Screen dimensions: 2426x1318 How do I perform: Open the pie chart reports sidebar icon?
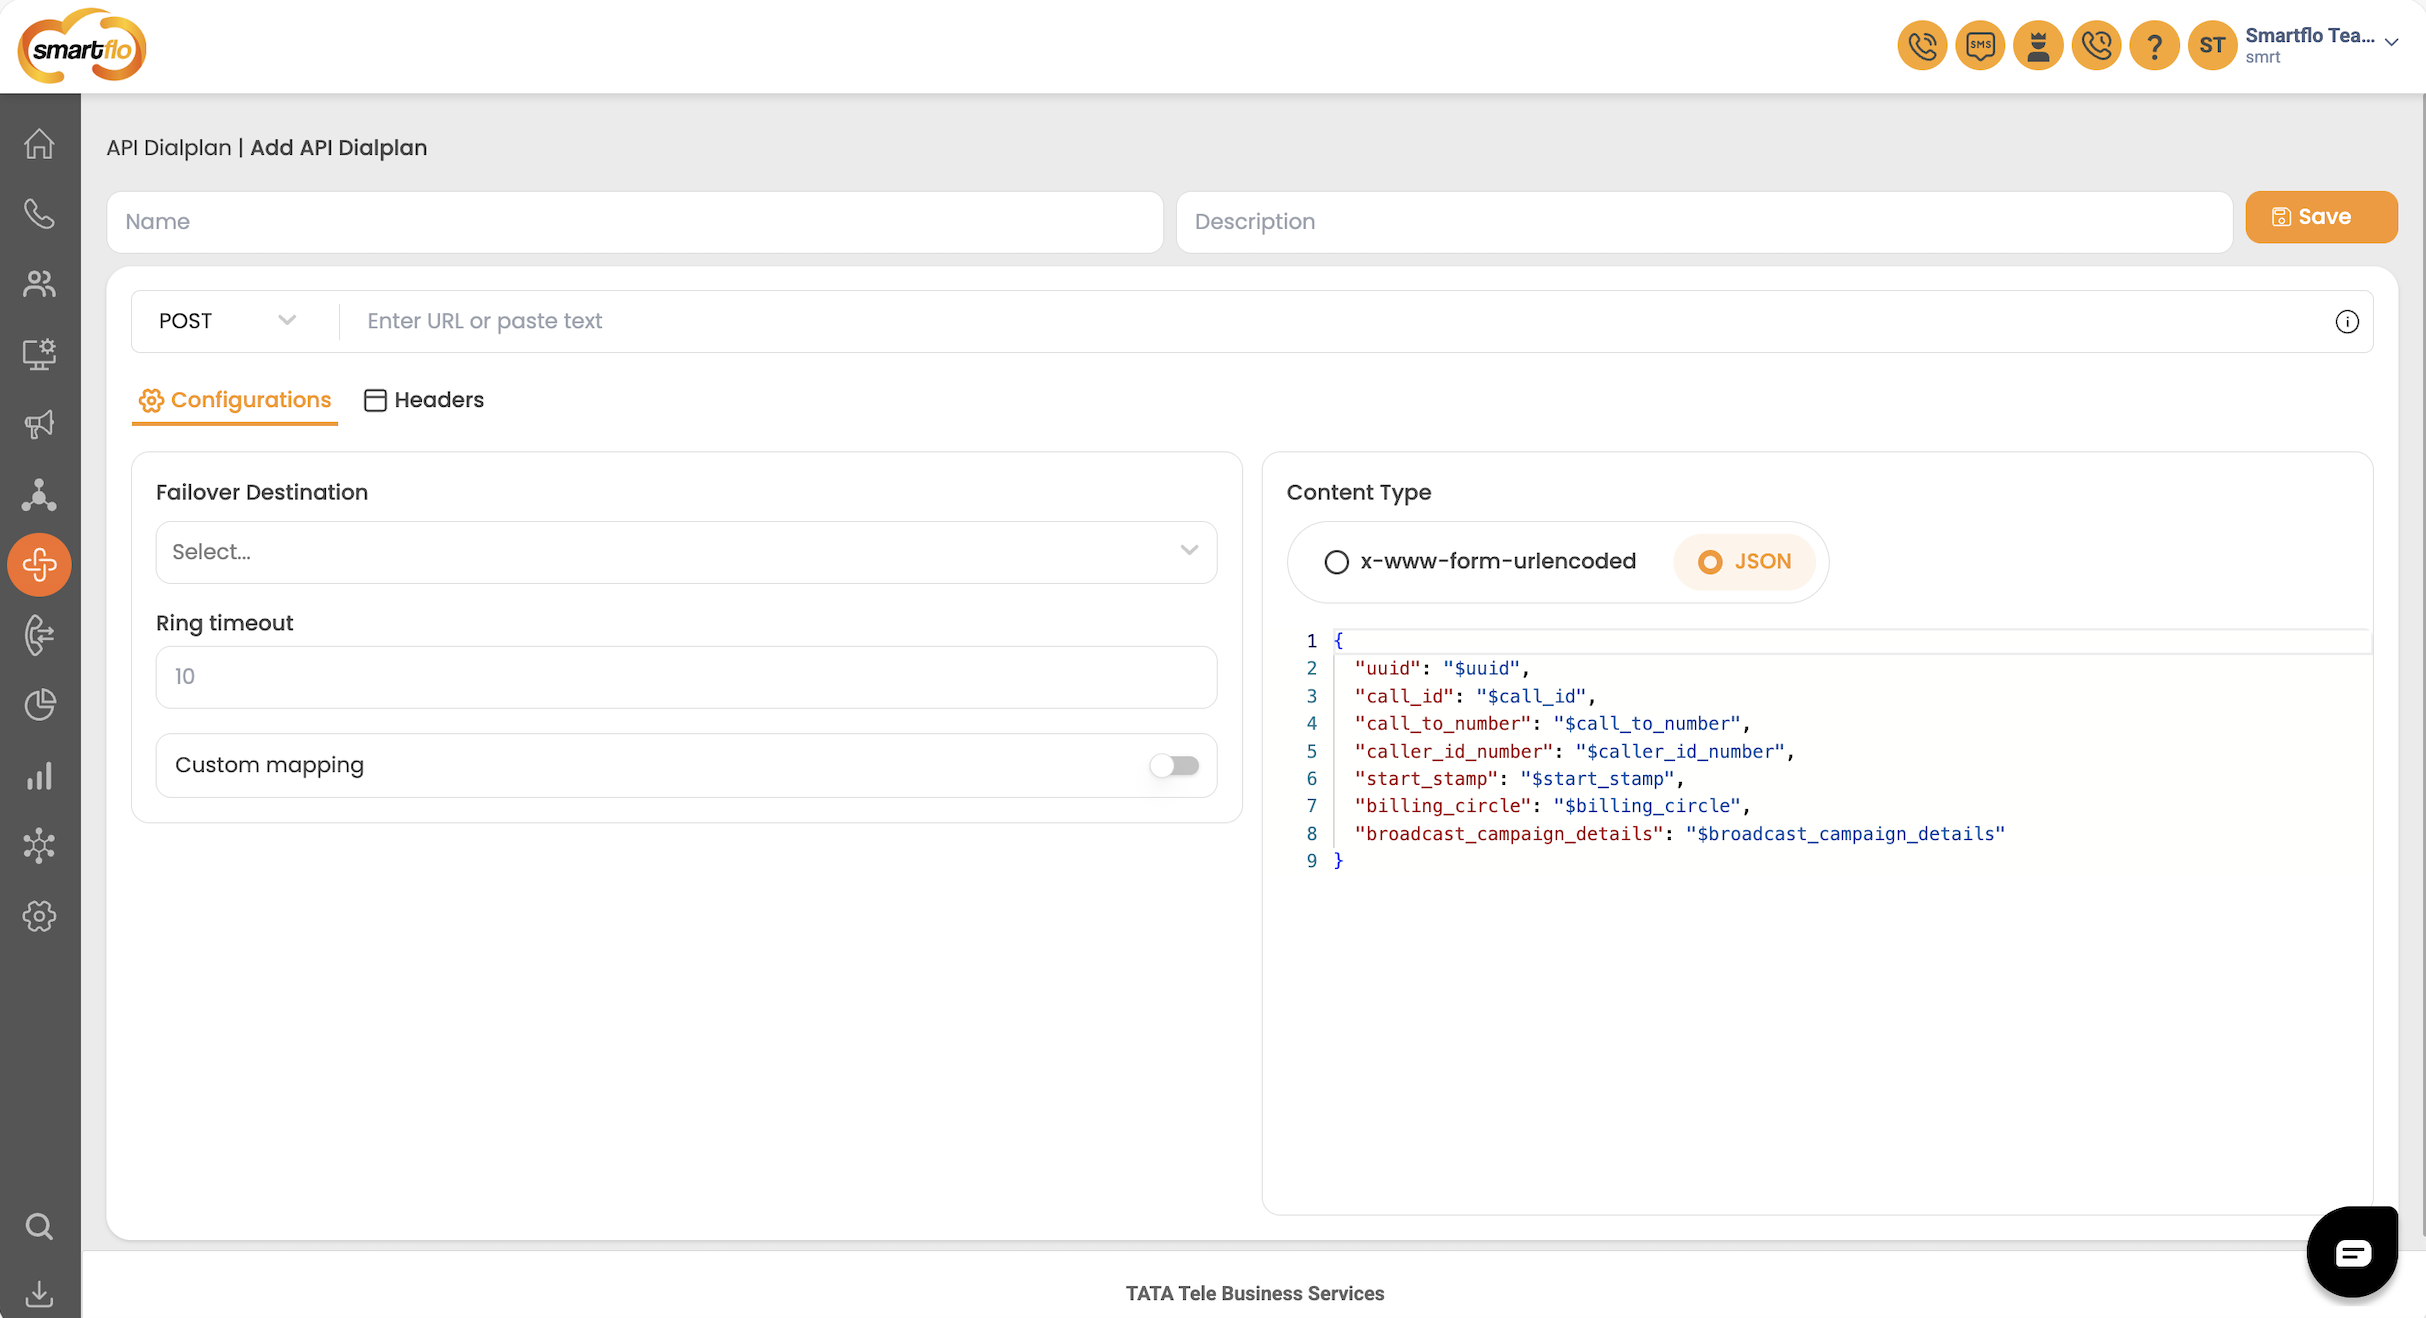click(39, 705)
